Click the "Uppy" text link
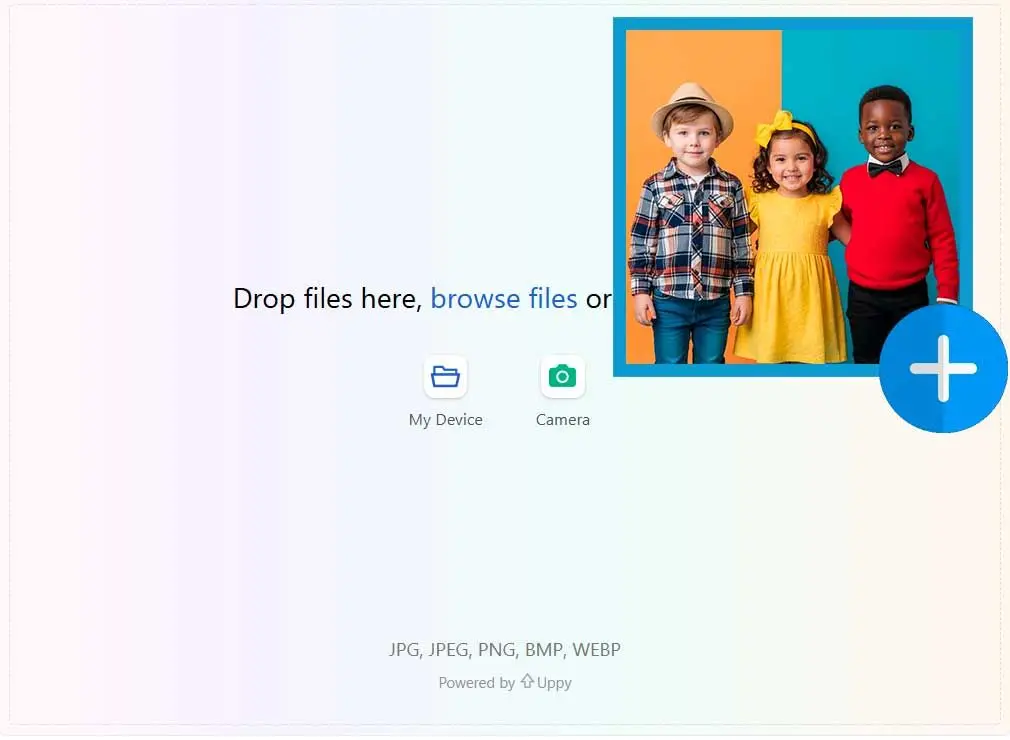 coord(554,683)
